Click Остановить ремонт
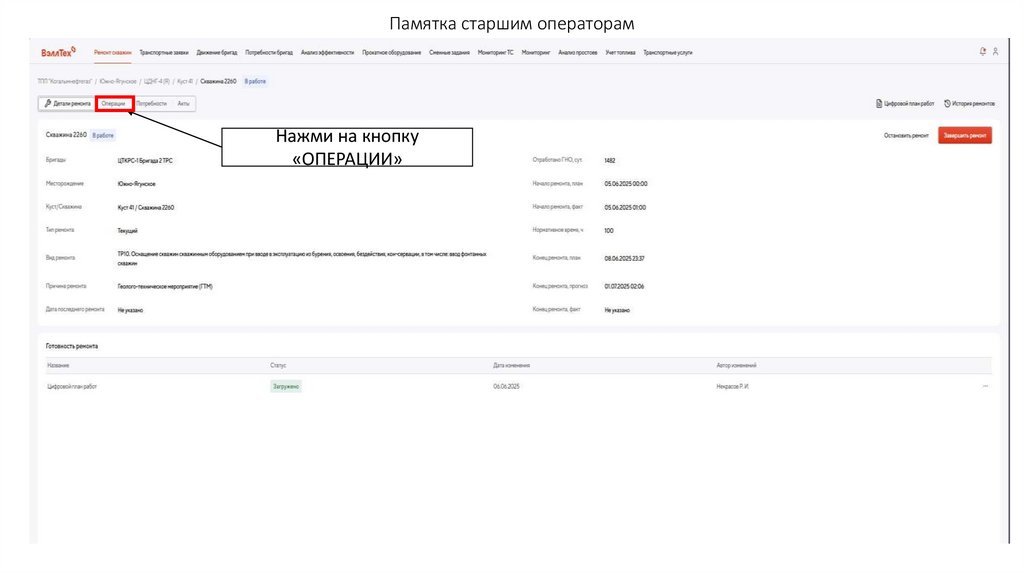 (906, 135)
